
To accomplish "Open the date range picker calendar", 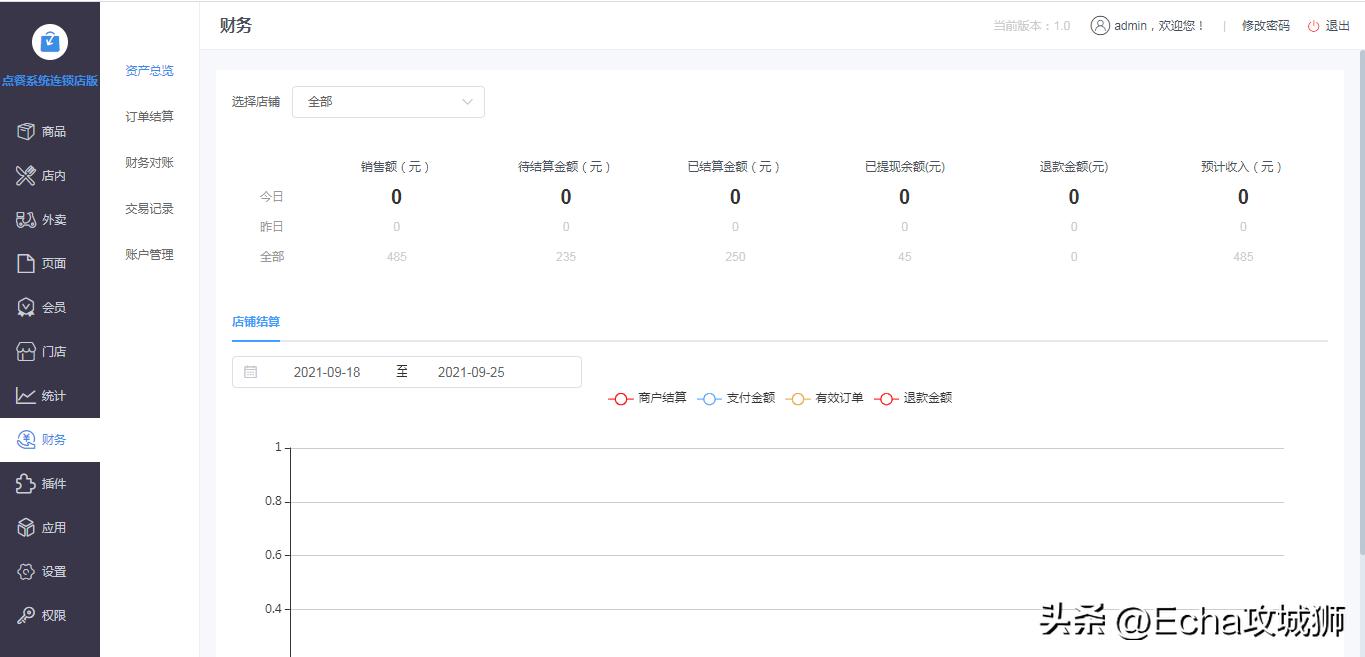I will point(250,371).
